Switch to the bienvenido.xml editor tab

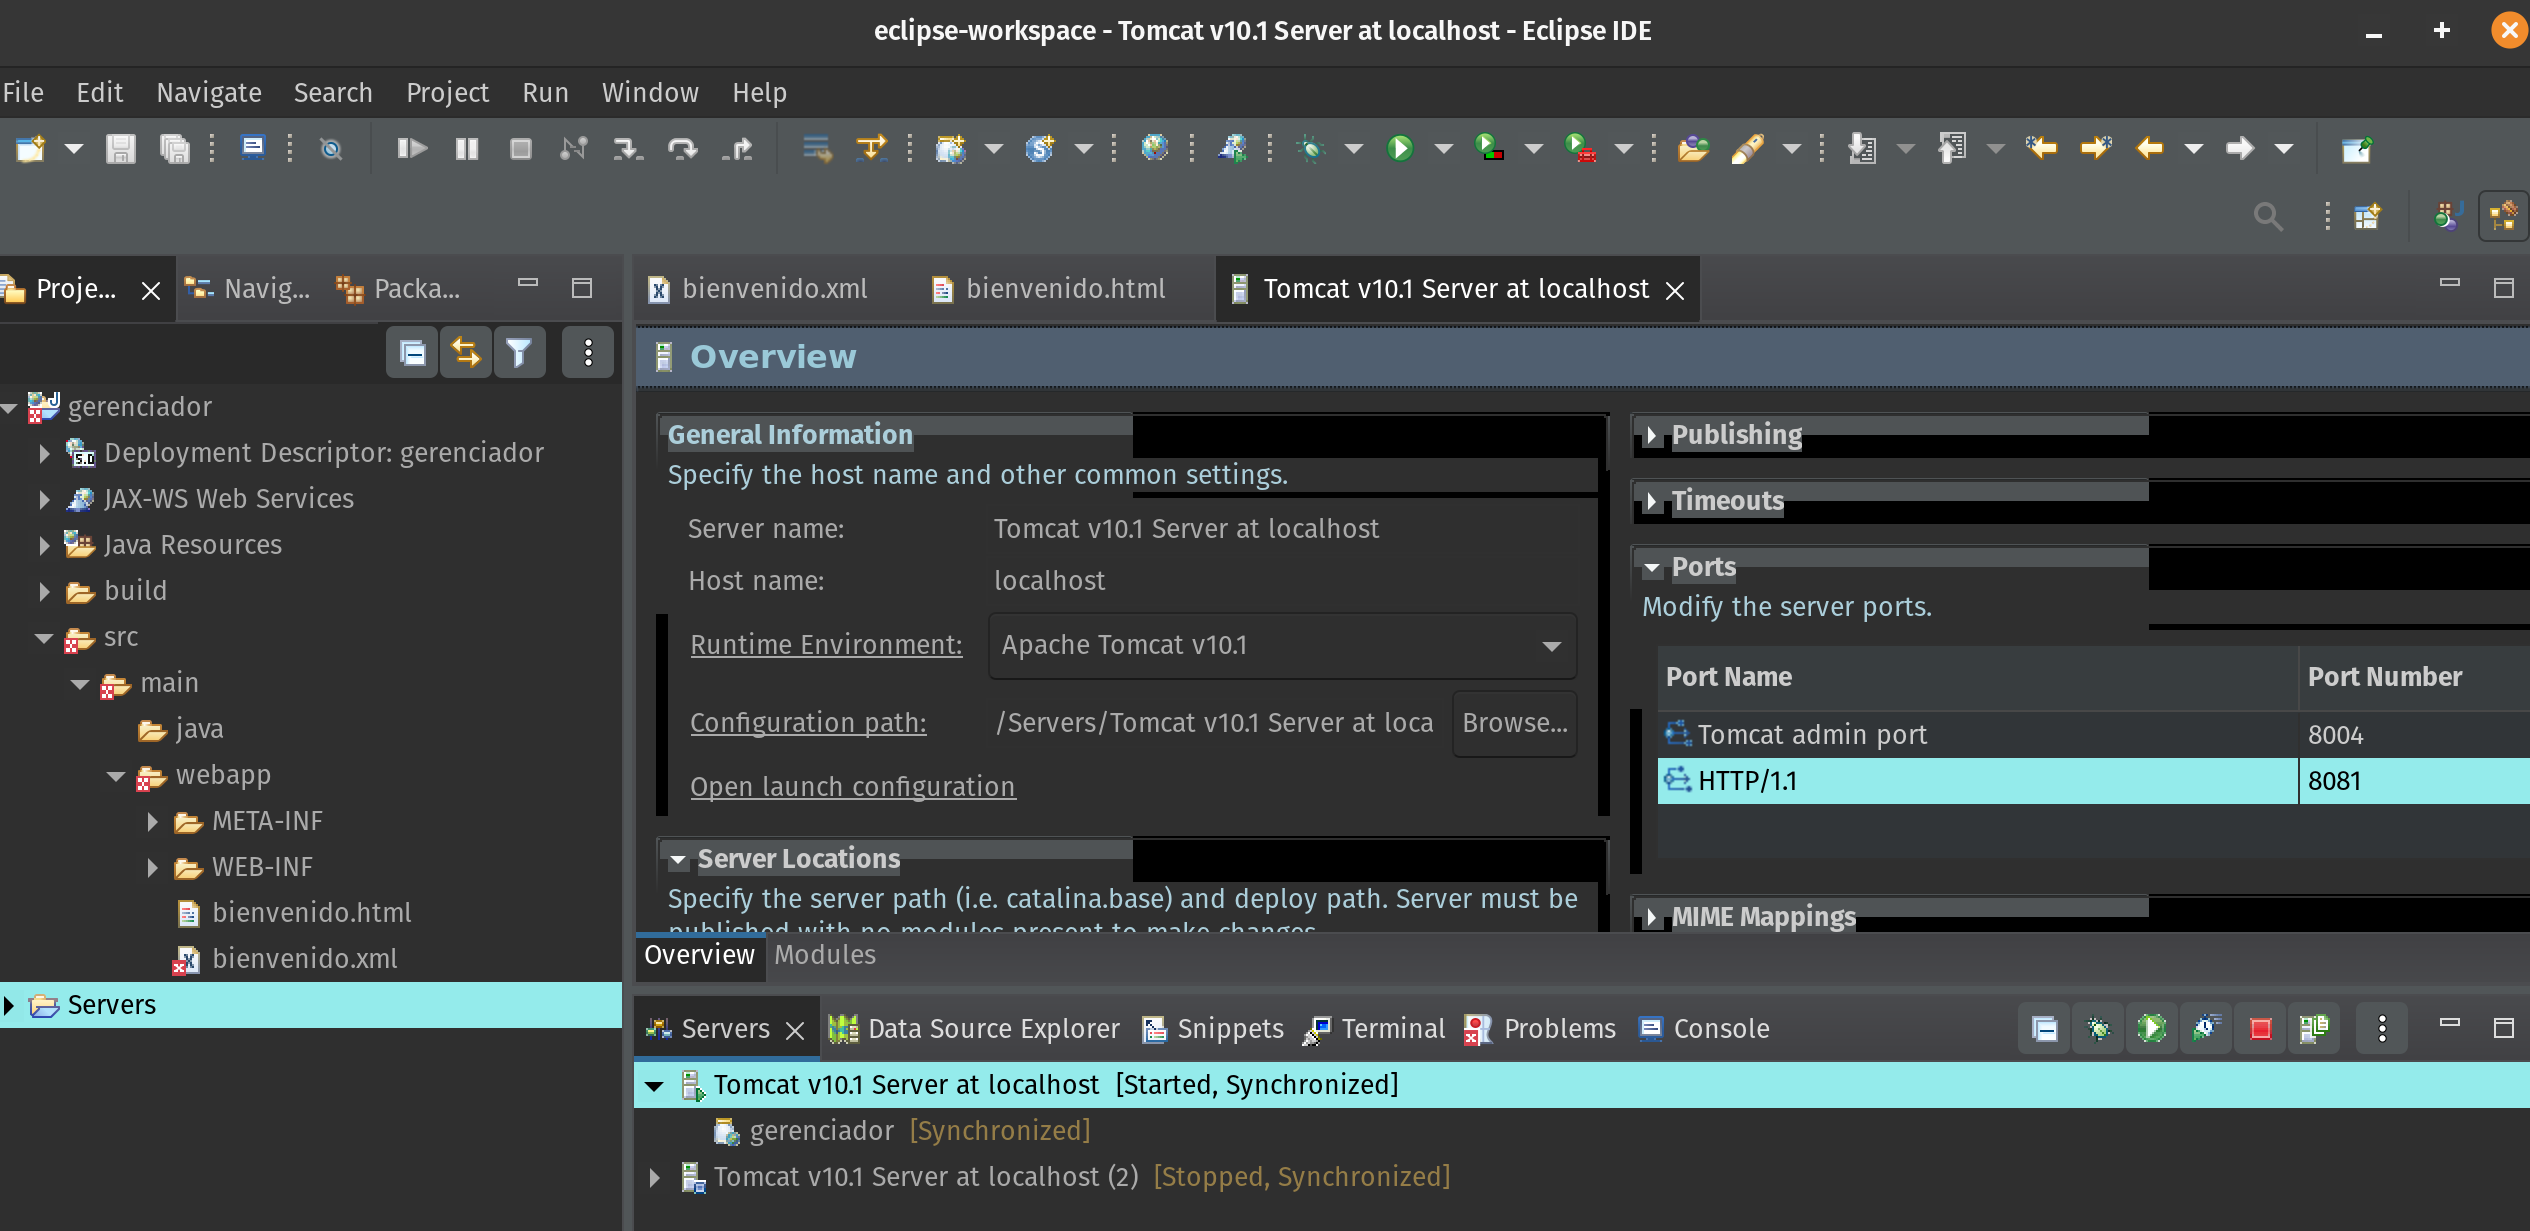pyautogui.click(x=757, y=289)
